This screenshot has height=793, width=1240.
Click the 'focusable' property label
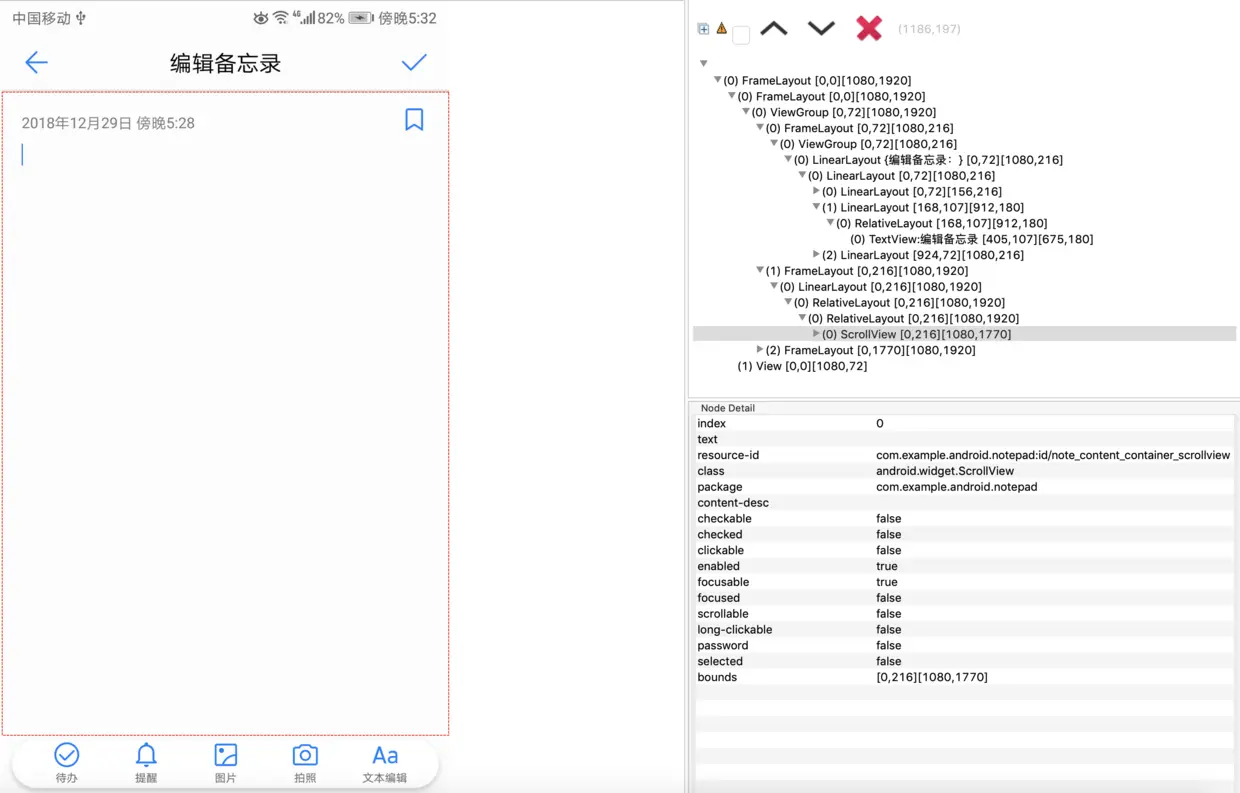point(723,582)
